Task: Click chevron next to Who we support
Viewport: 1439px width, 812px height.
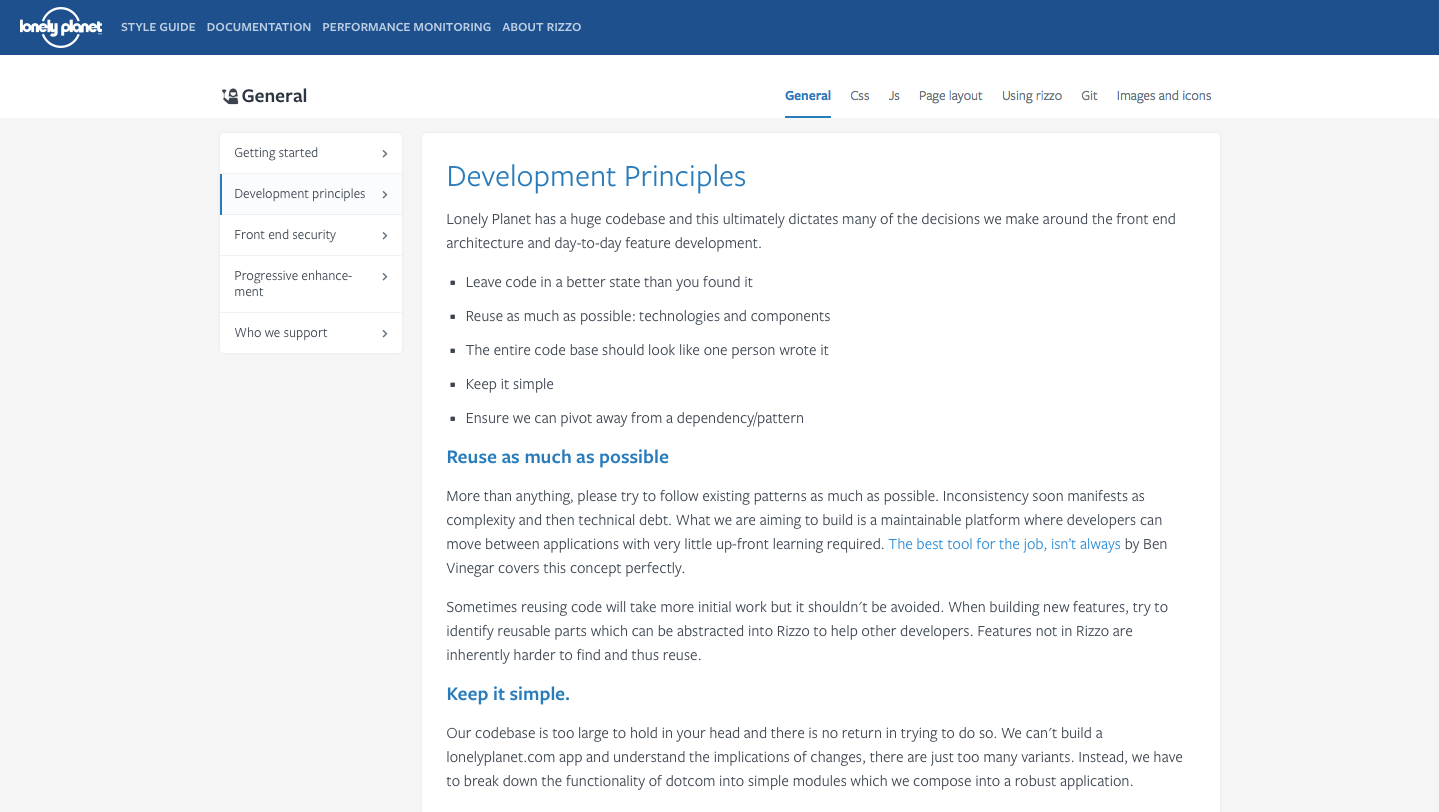Action: click(x=385, y=334)
